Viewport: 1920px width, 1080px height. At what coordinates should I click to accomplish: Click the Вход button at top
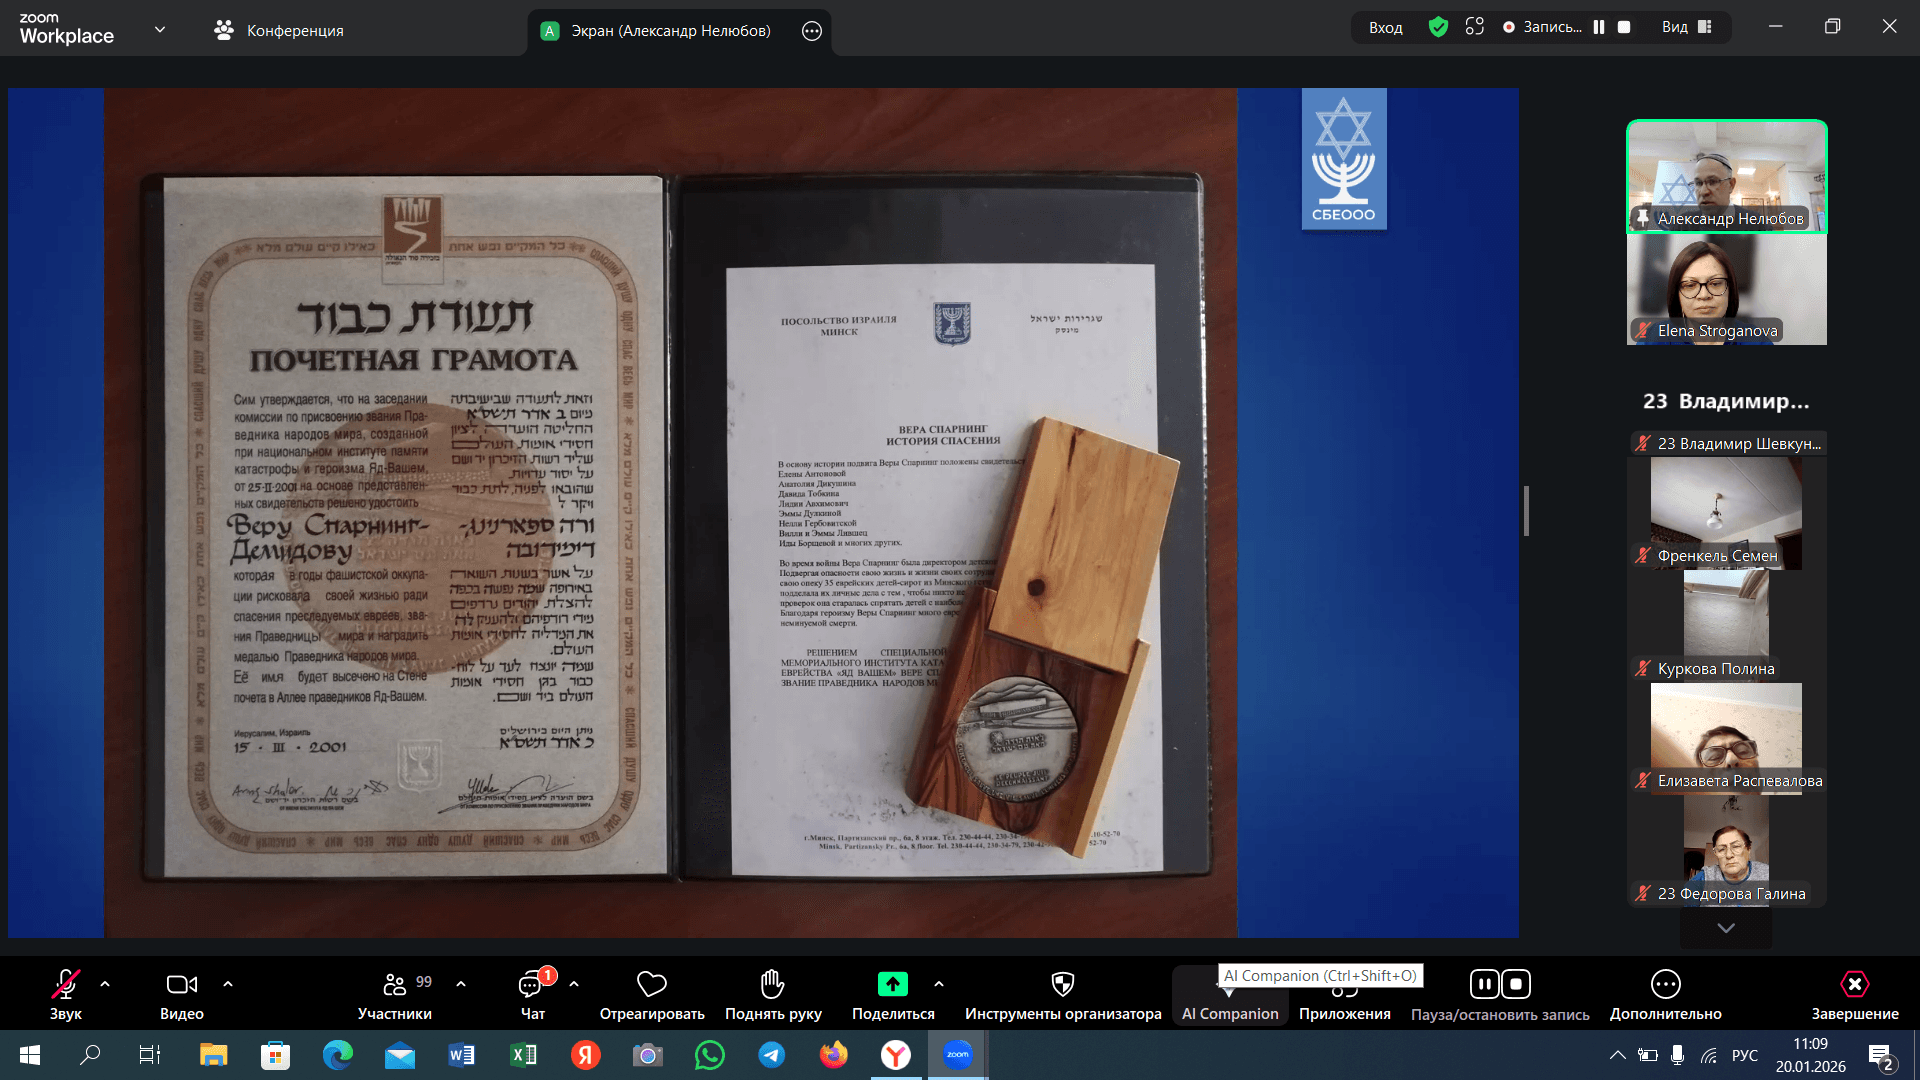pyautogui.click(x=1386, y=28)
